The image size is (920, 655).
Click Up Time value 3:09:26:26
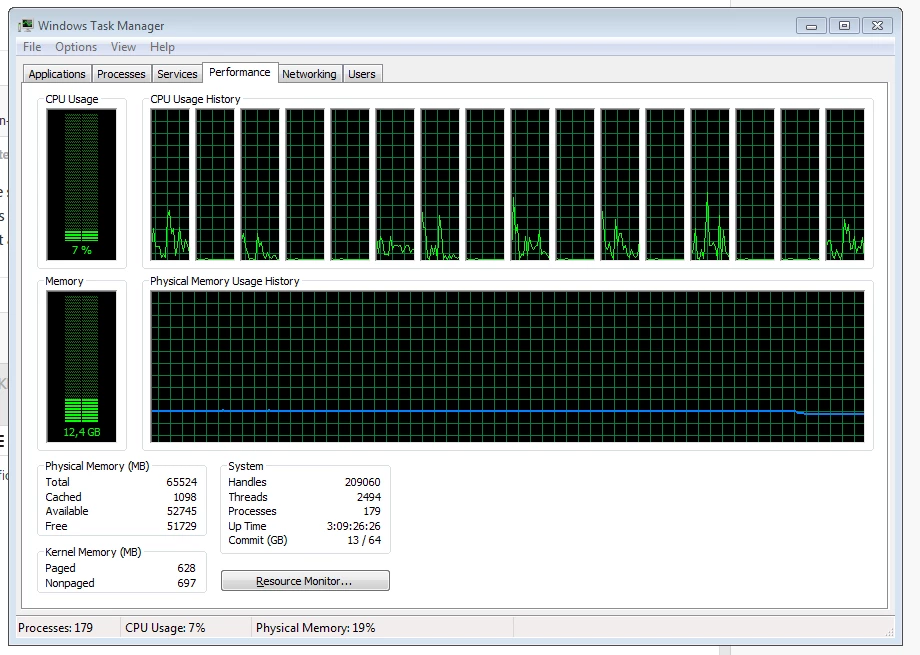pos(354,526)
